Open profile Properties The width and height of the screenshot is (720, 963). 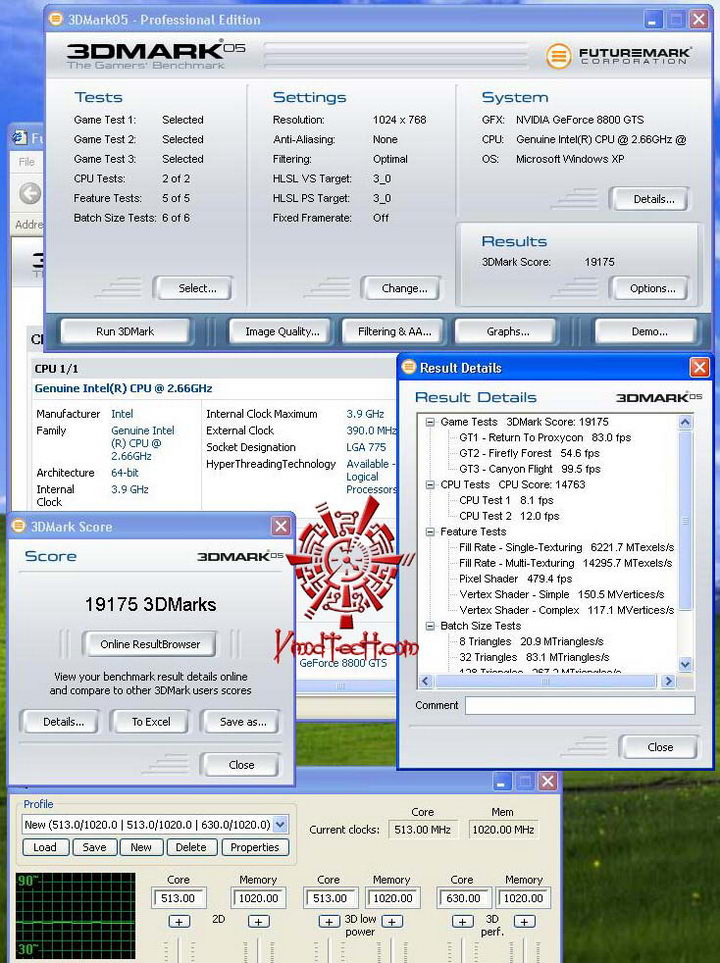tap(255, 847)
